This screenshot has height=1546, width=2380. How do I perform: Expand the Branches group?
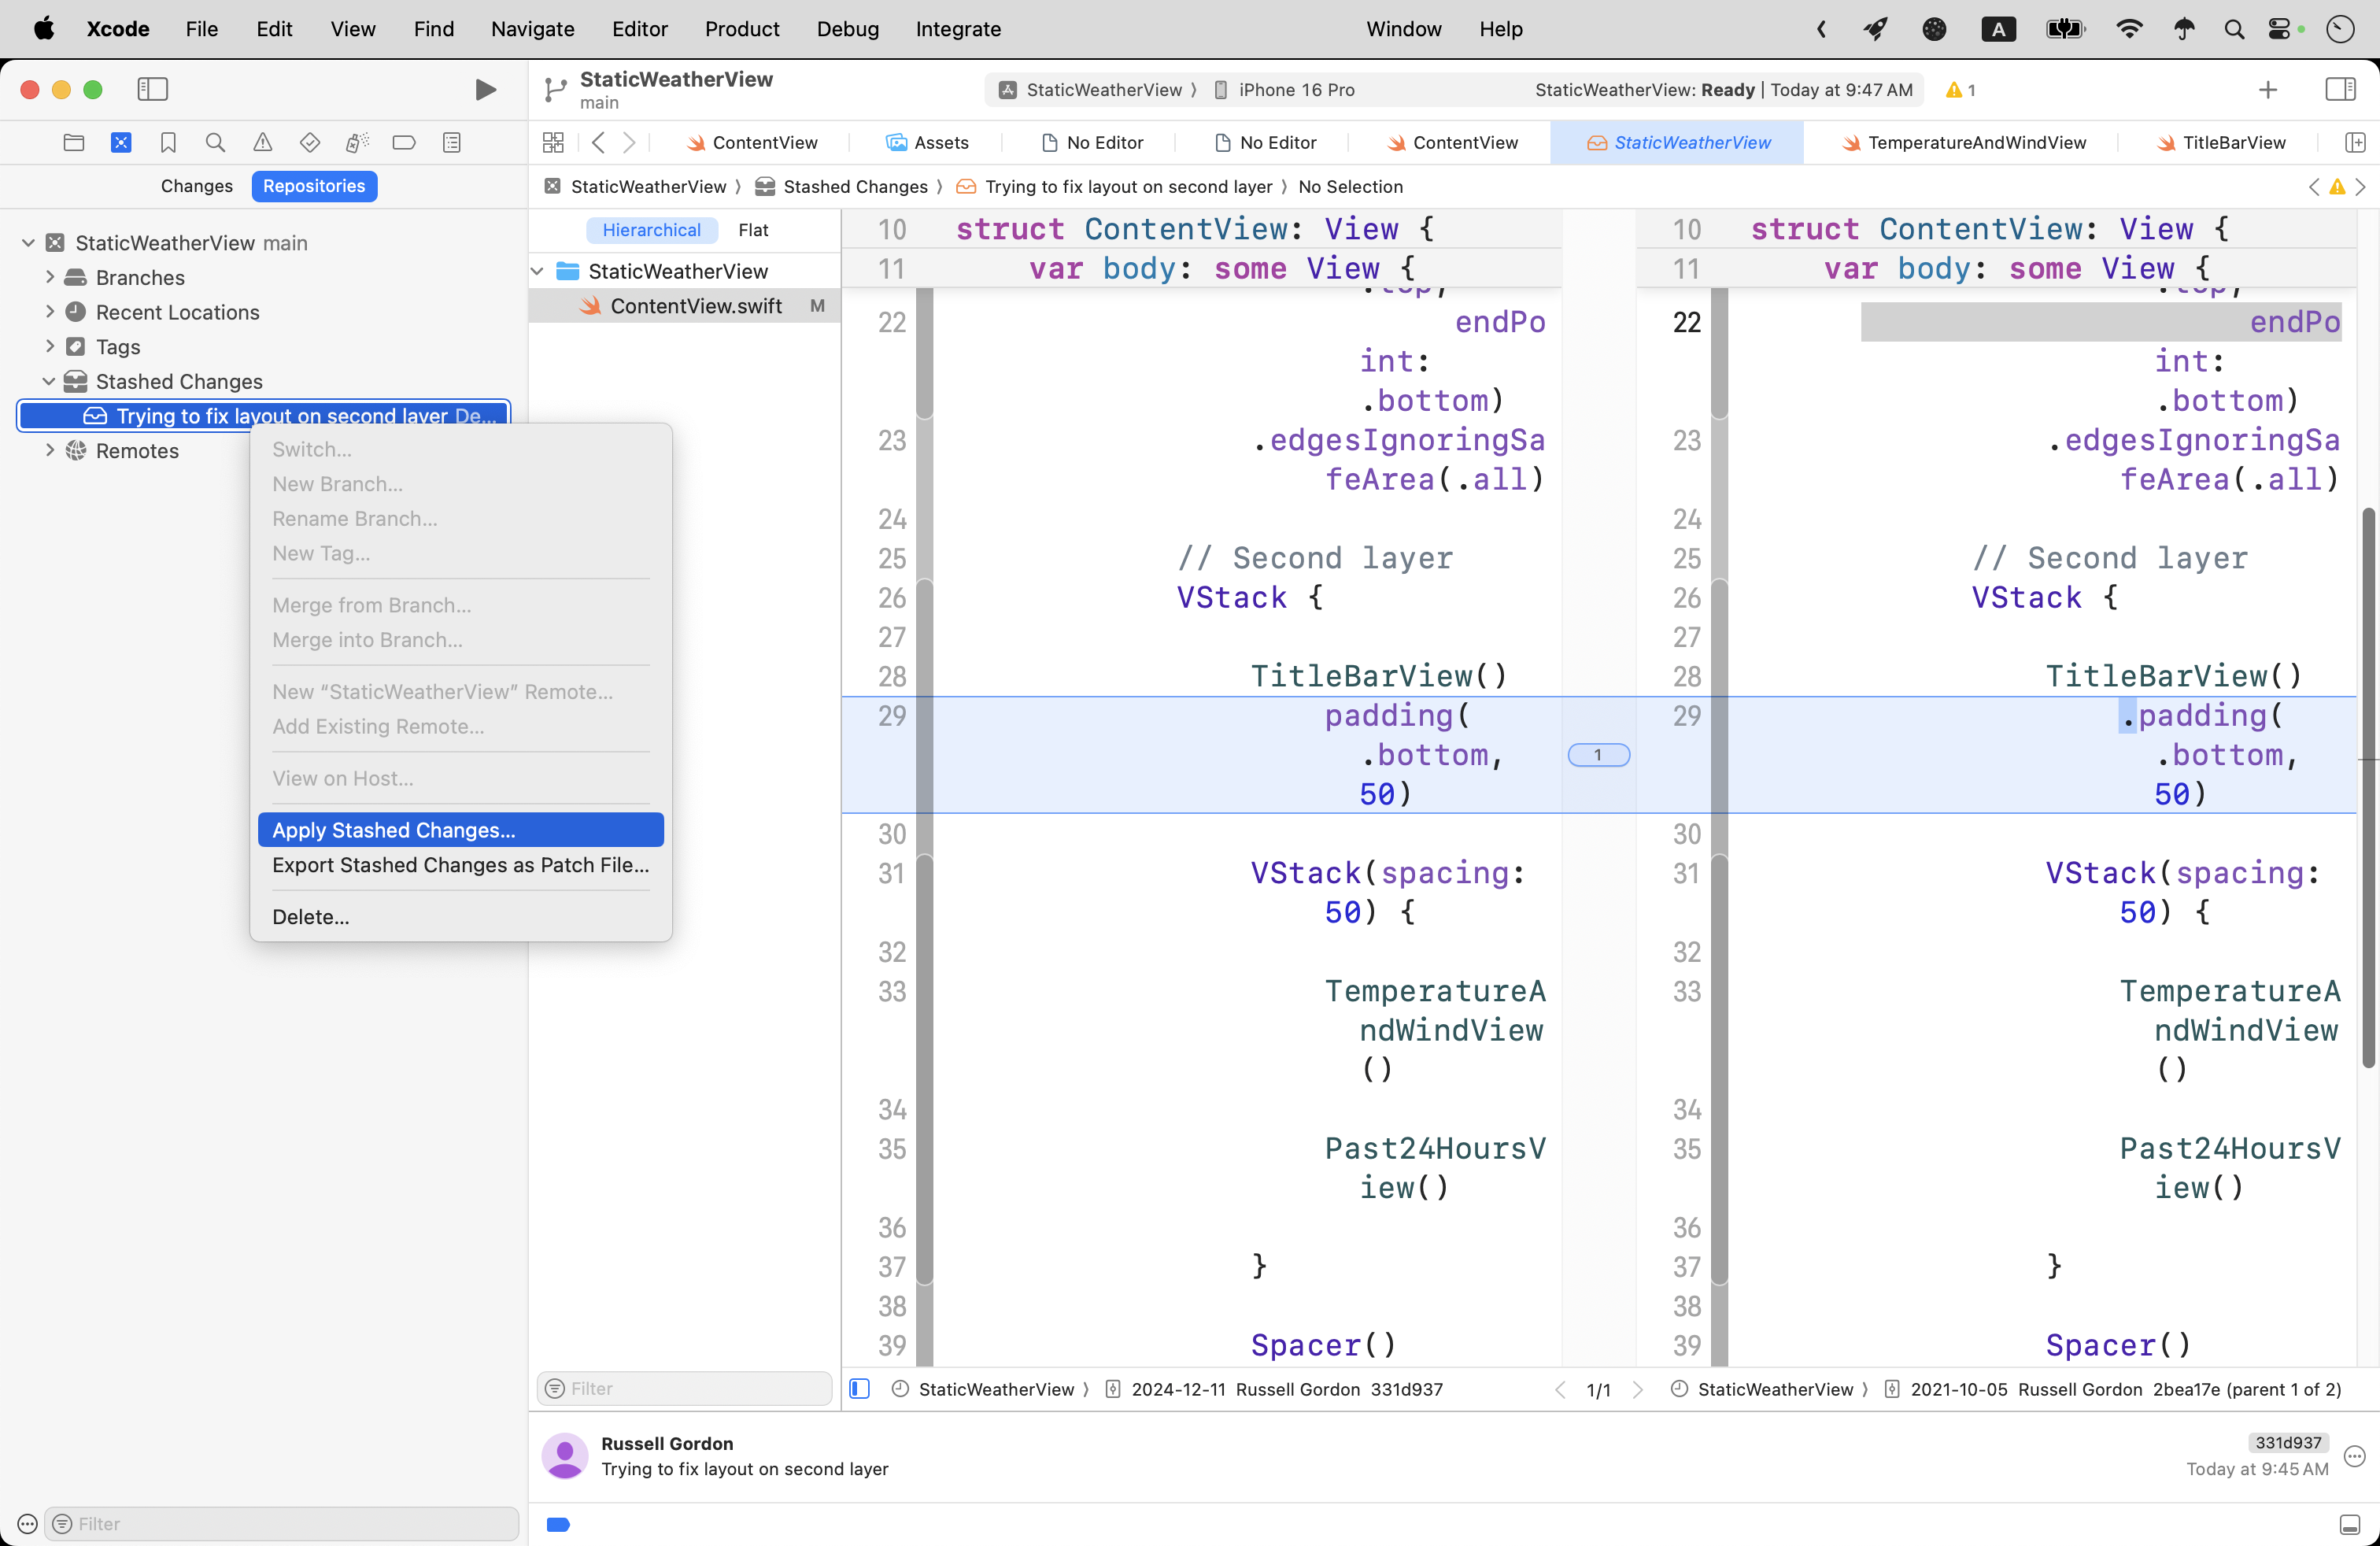tap(49, 277)
